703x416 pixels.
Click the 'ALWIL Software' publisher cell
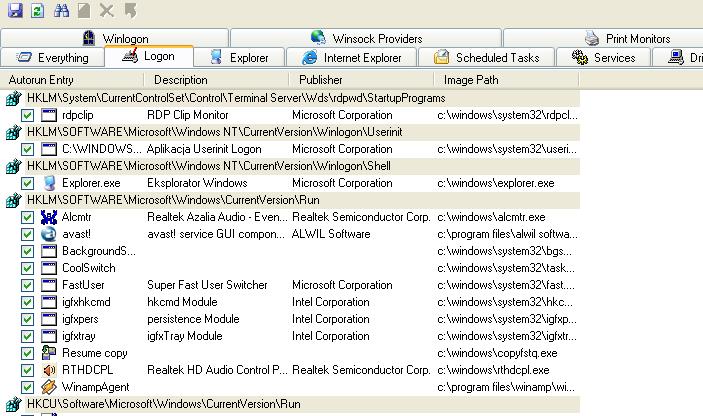331,234
